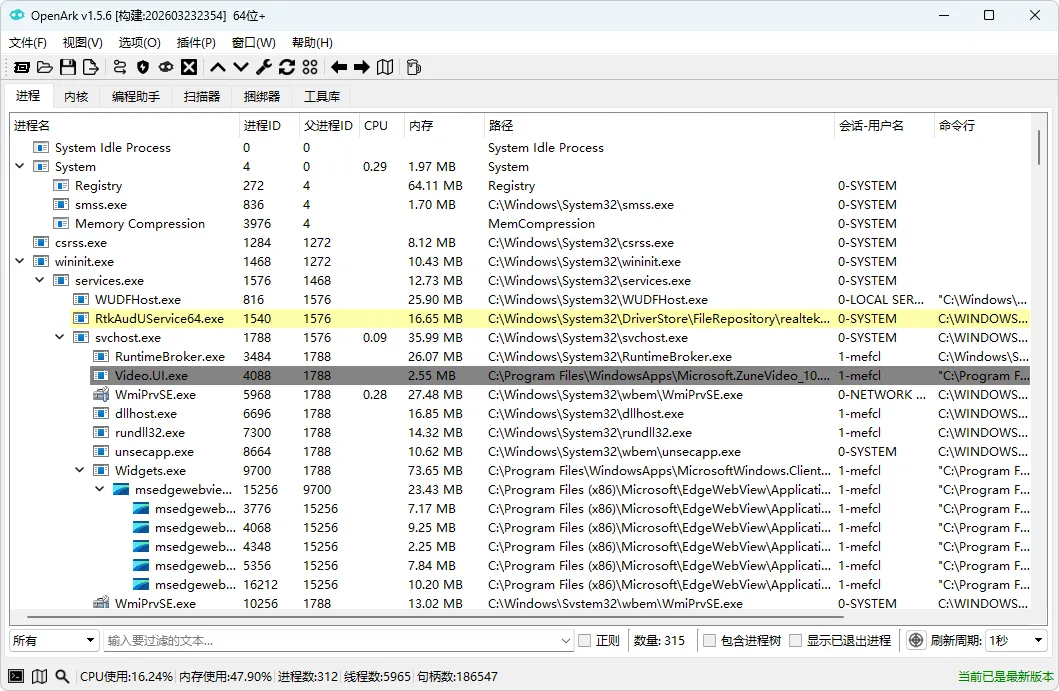Click the map icon in status bar
The height and width of the screenshot is (691, 1059).
pos(40,676)
